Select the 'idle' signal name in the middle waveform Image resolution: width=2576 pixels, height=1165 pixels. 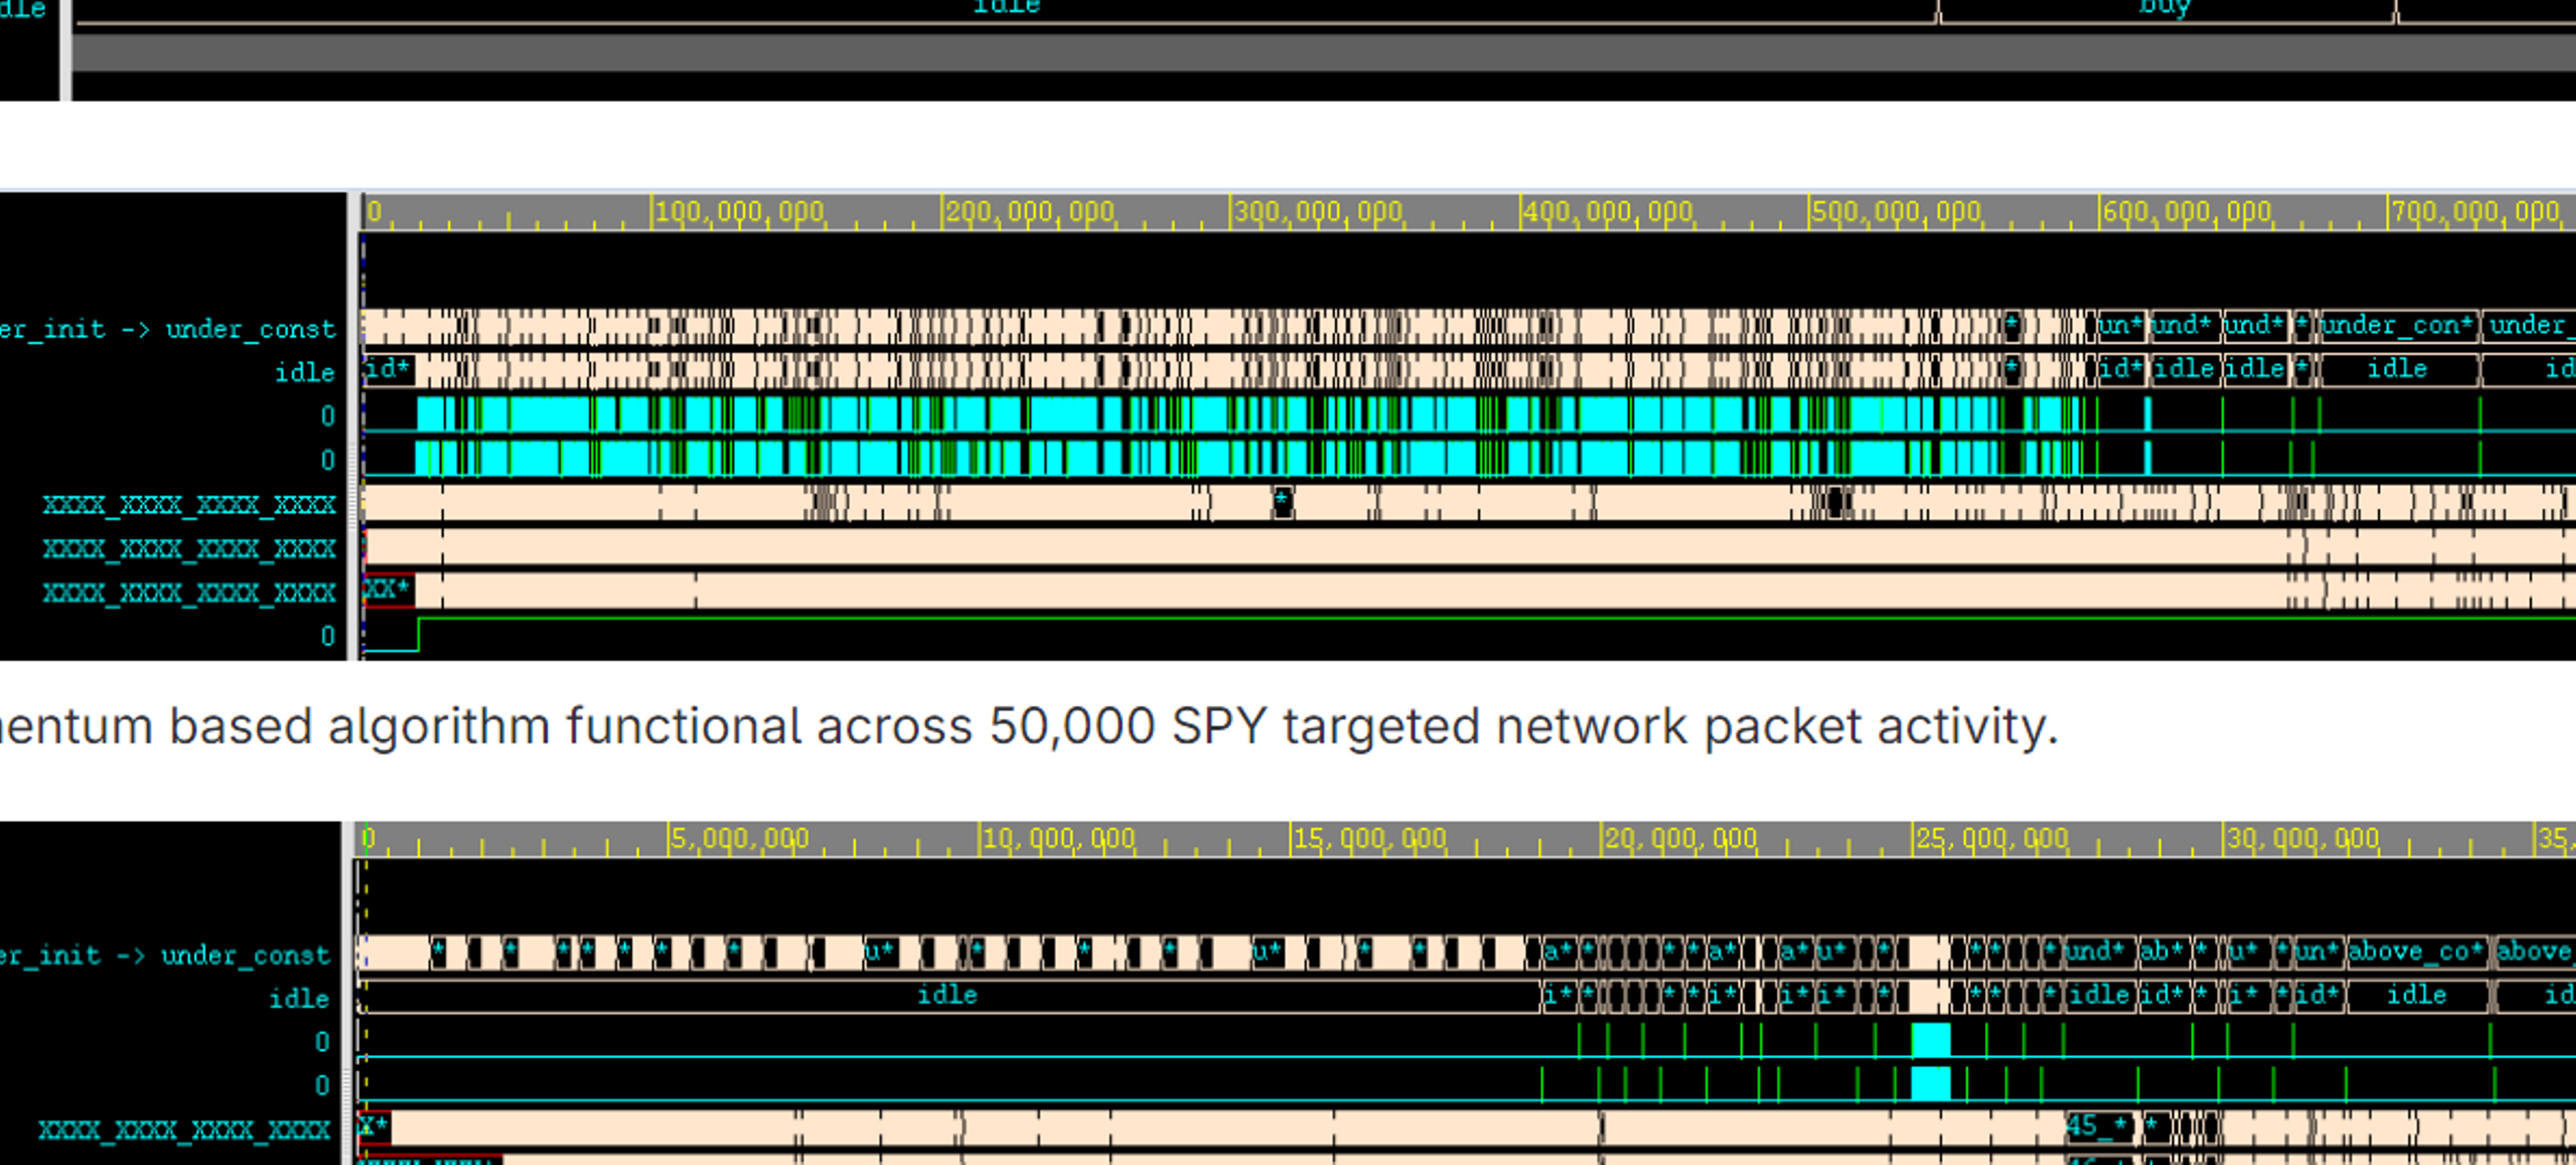[305, 372]
